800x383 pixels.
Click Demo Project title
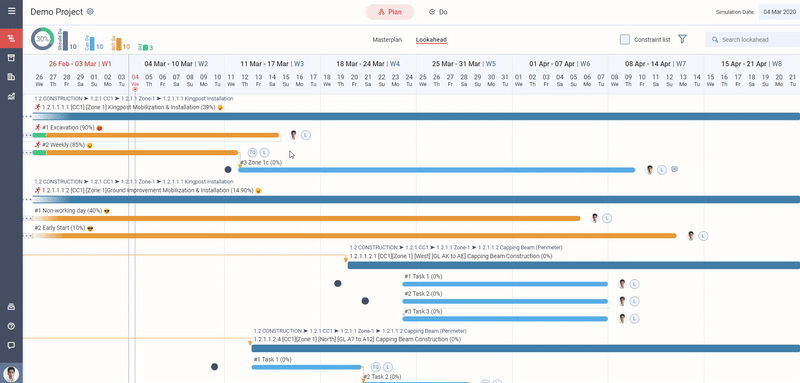coord(57,12)
